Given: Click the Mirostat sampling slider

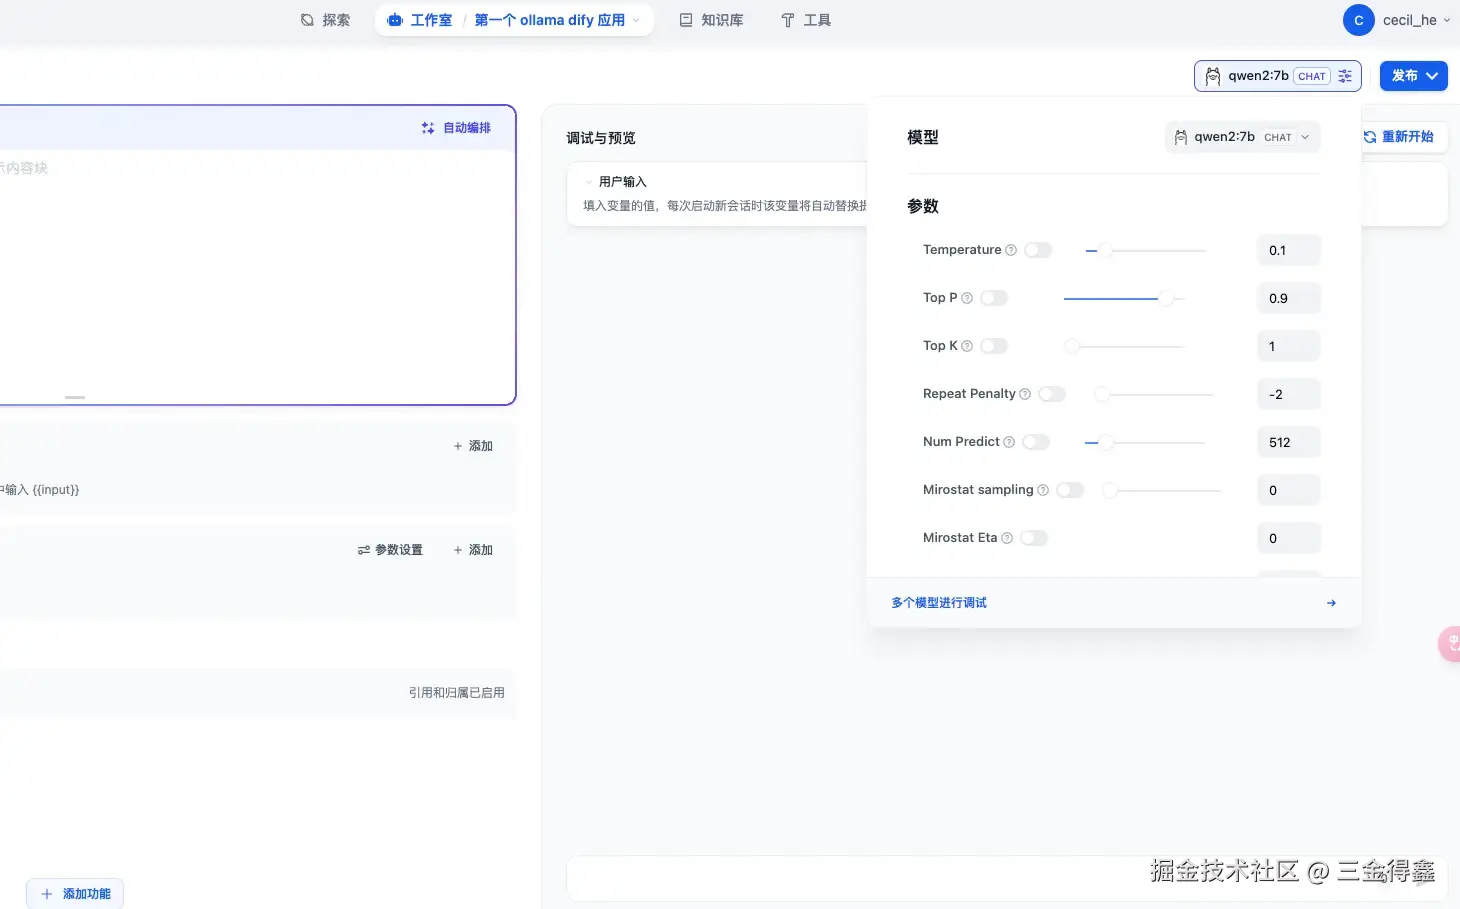Looking at the screenshot, I should 1162,490.
